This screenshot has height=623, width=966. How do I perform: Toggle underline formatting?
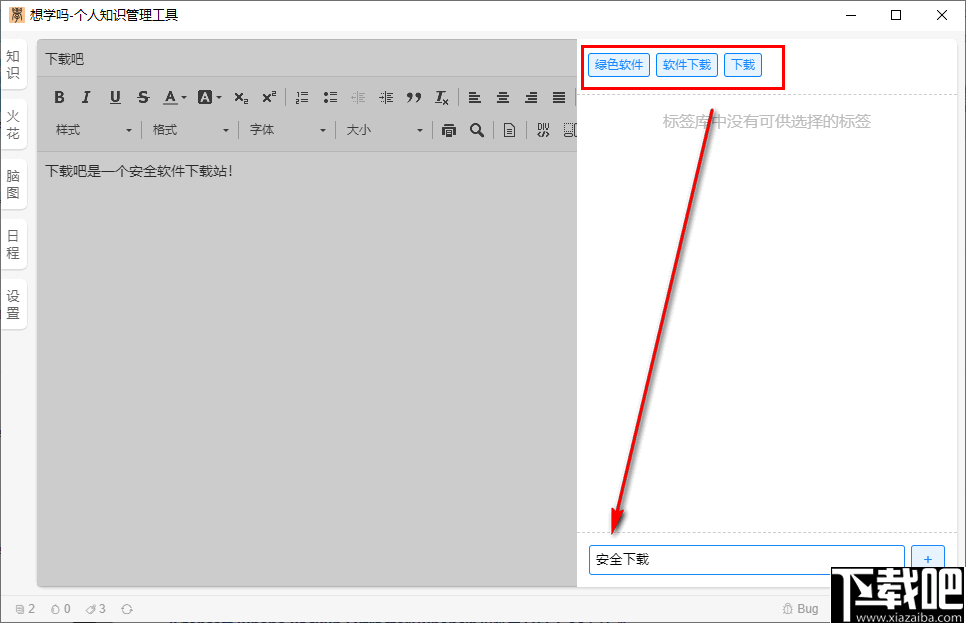point(115,97)
